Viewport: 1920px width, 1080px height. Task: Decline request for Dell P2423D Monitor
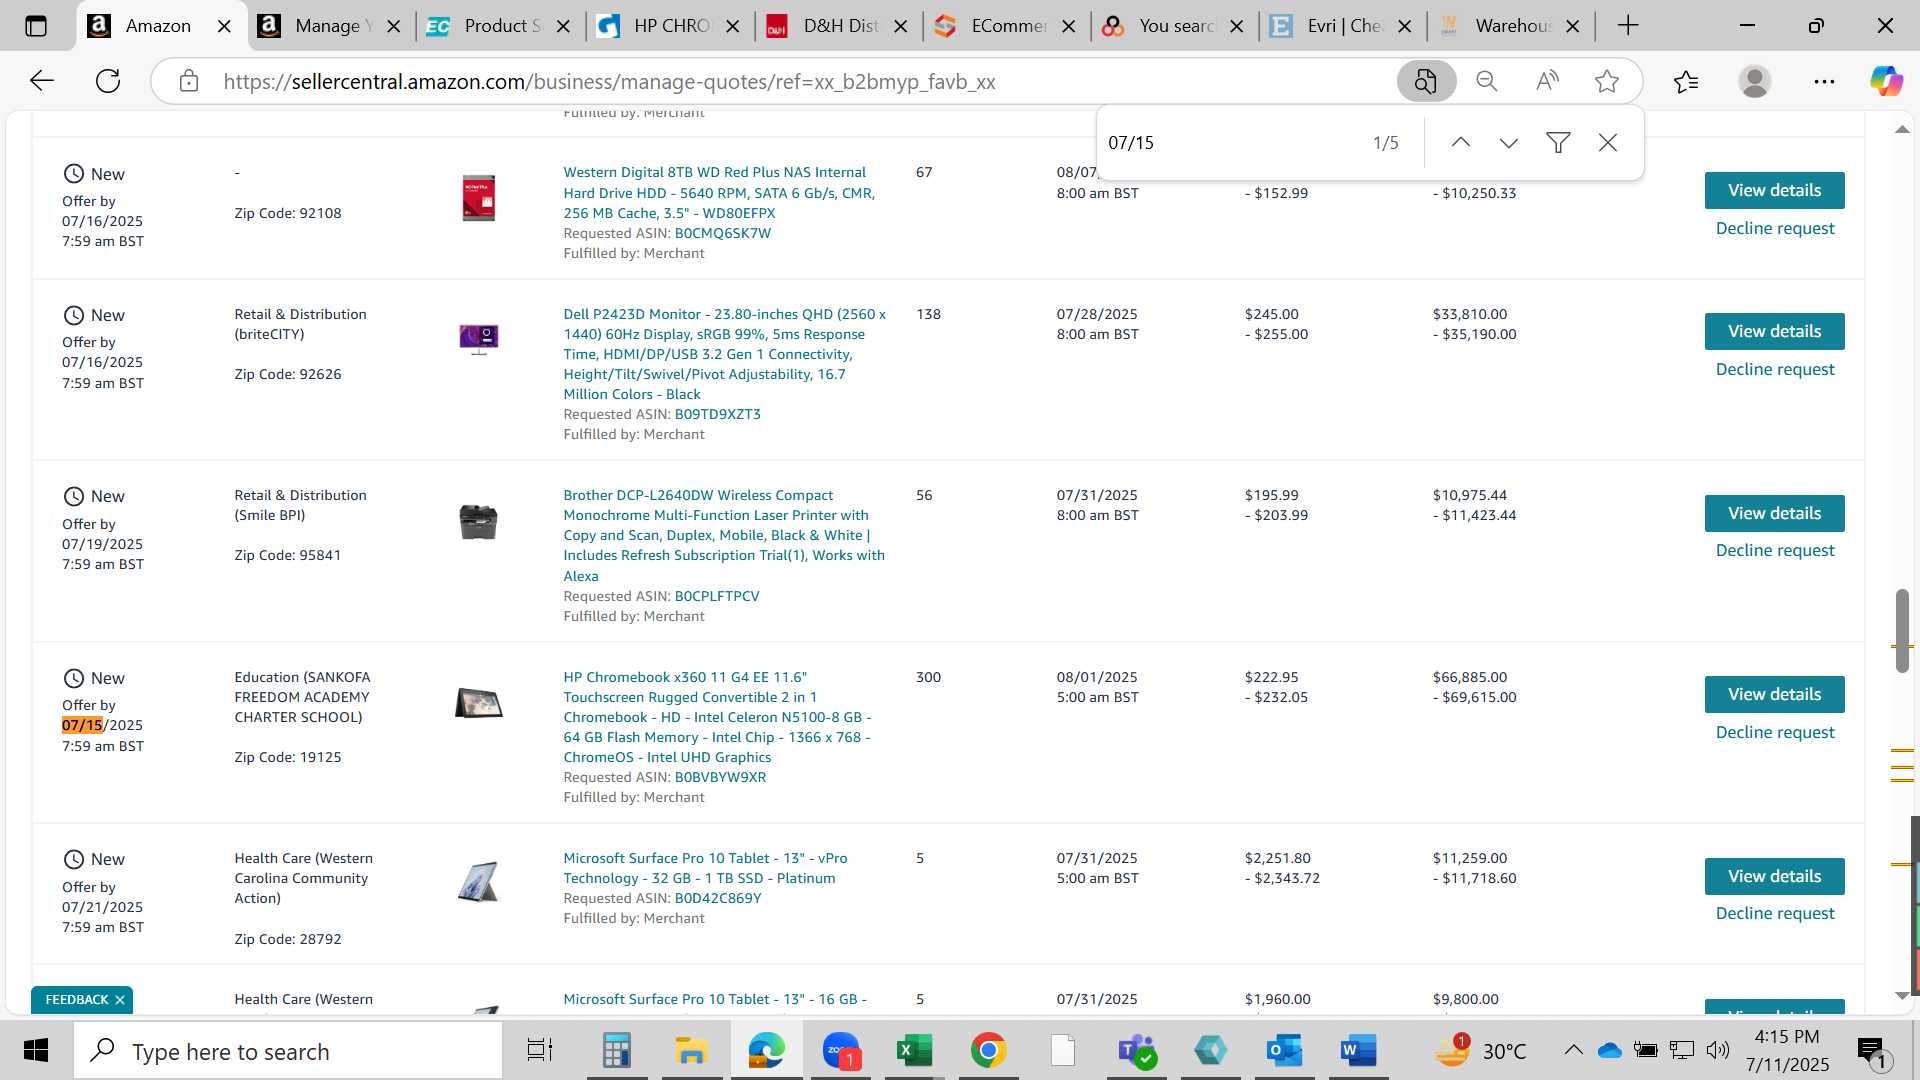pos(1774,369)
